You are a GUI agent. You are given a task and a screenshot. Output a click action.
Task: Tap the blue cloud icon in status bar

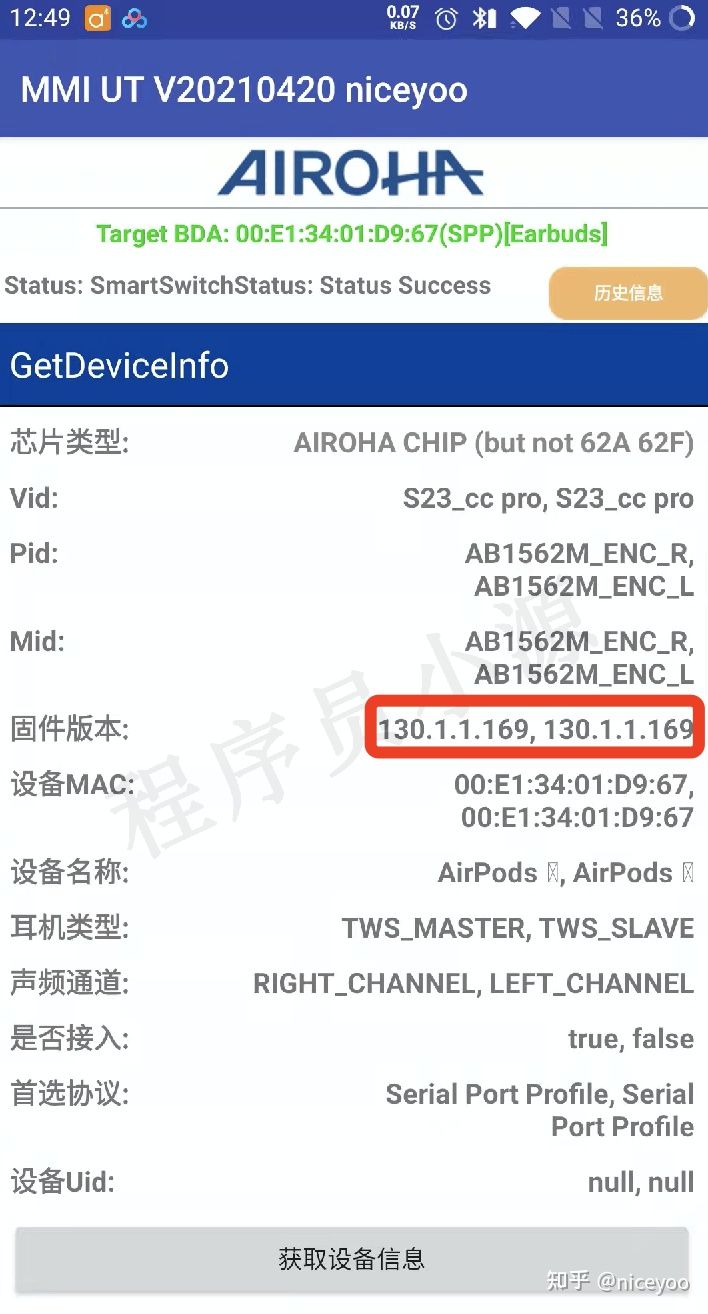coord(135,19)
